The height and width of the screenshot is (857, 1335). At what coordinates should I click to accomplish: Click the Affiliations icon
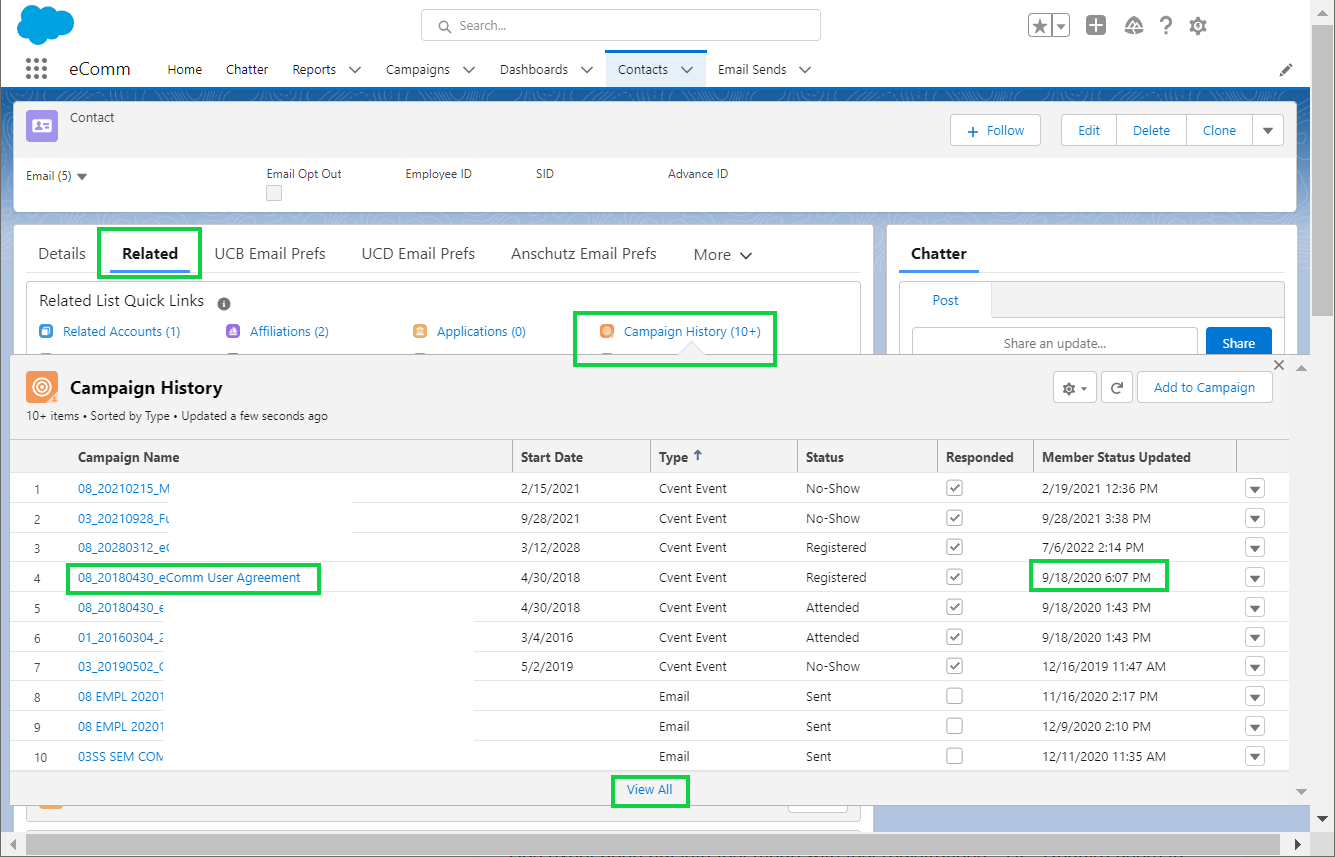coord(233,331)
